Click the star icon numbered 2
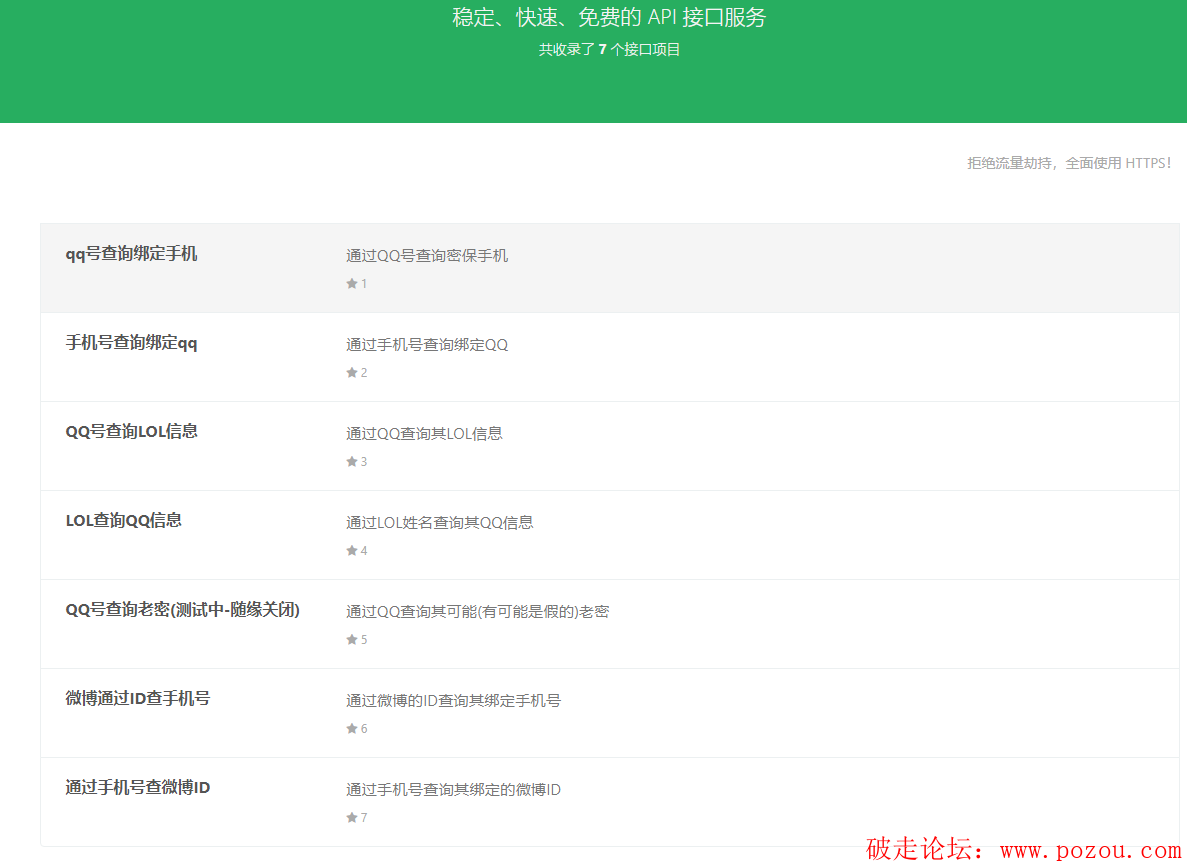 coord(352,372)
